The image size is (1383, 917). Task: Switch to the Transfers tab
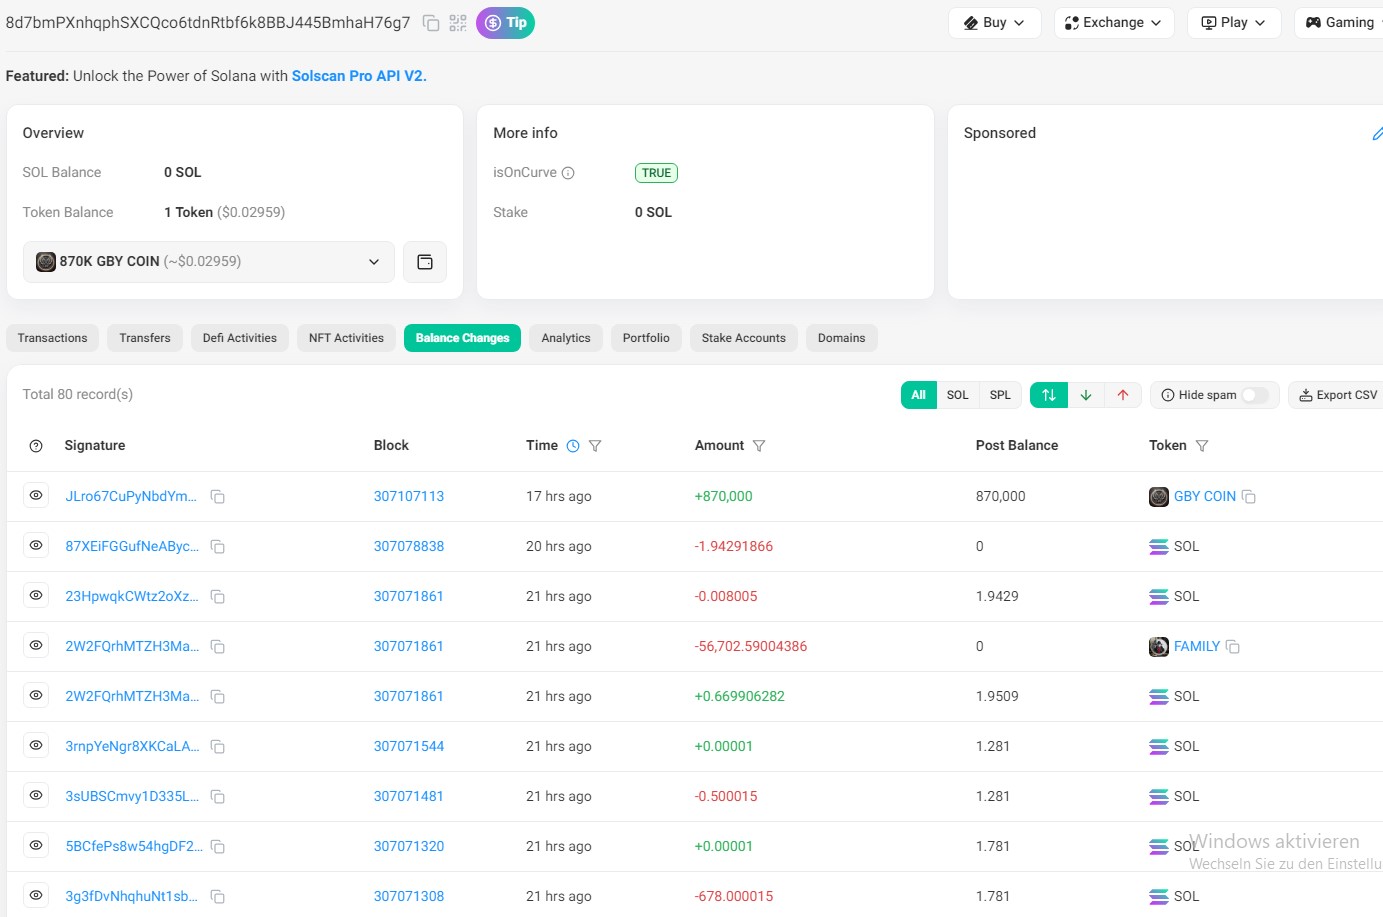coord(145,338)
